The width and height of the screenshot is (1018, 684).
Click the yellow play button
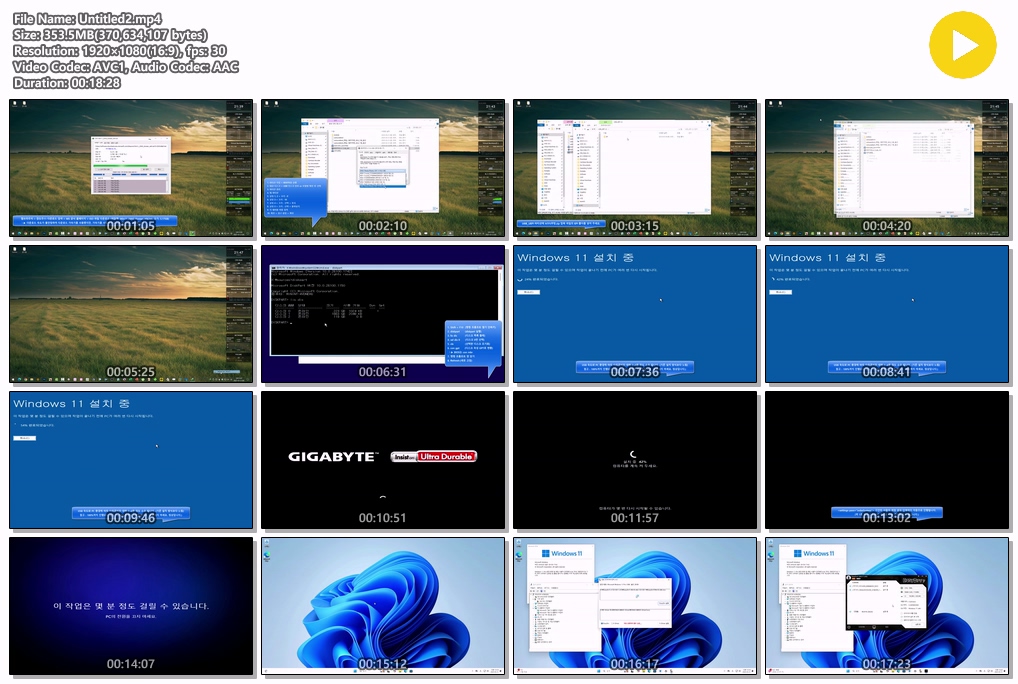click(962, 45)
